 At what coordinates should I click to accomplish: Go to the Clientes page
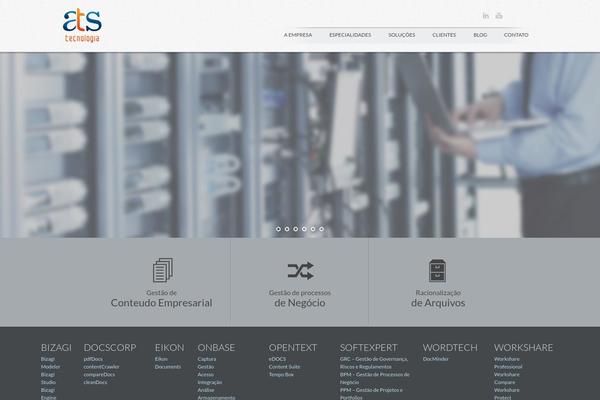pyautogui.click(x=444, y=35)
